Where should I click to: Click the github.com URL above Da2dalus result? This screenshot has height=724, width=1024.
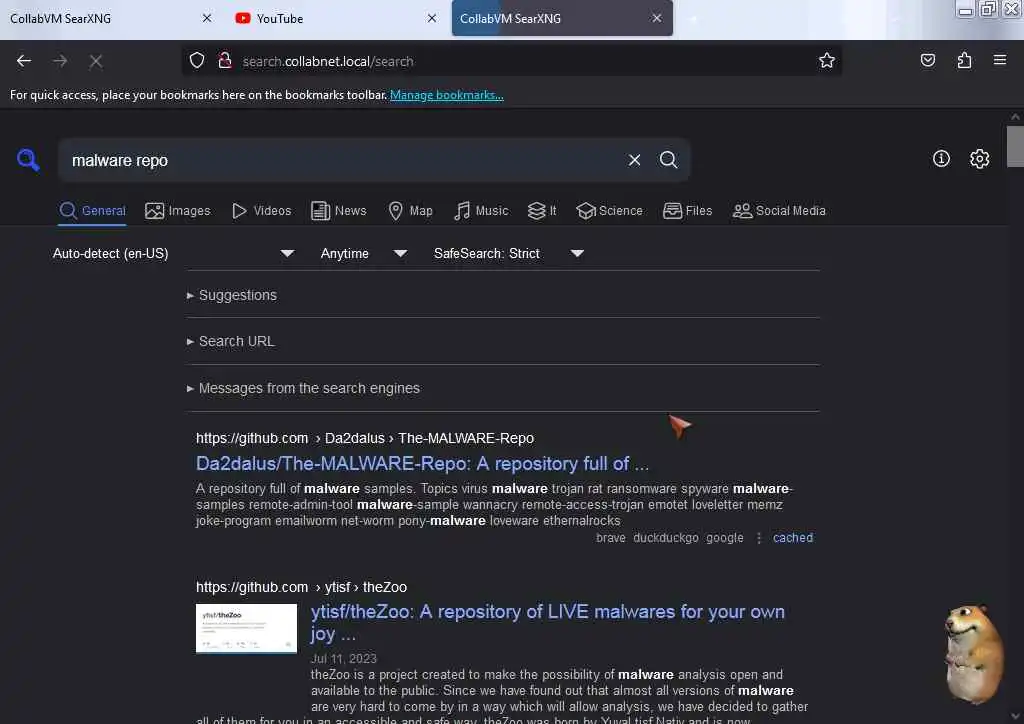(x=364, y=438)
